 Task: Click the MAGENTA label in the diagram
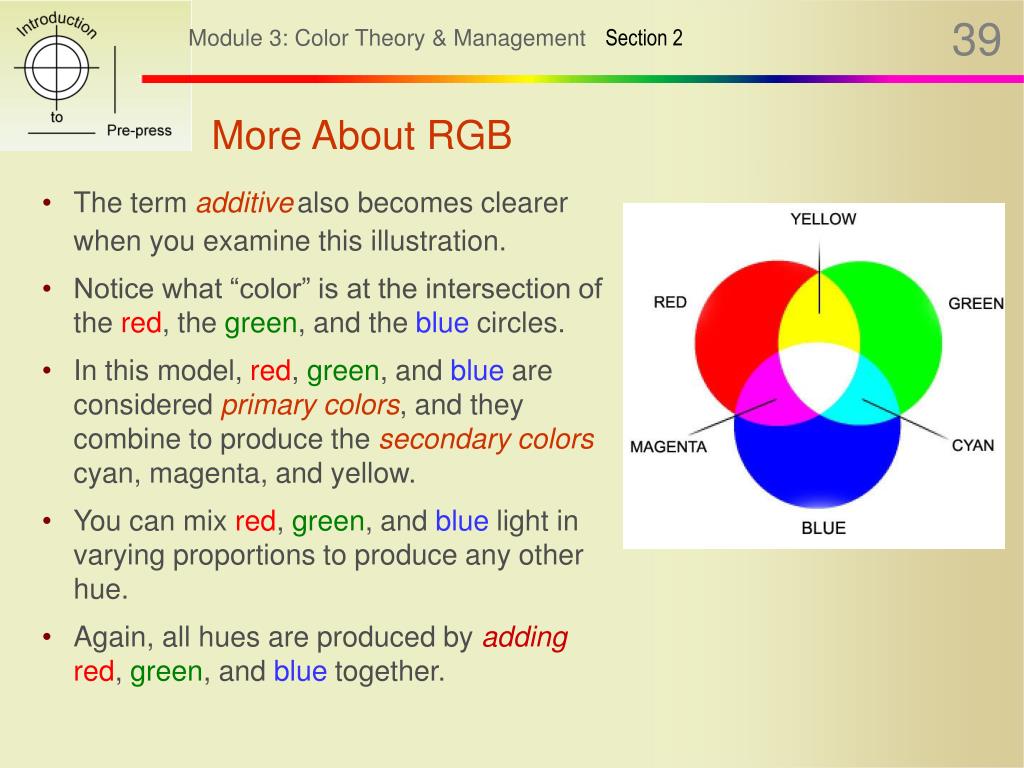click(x=668, y=447)
